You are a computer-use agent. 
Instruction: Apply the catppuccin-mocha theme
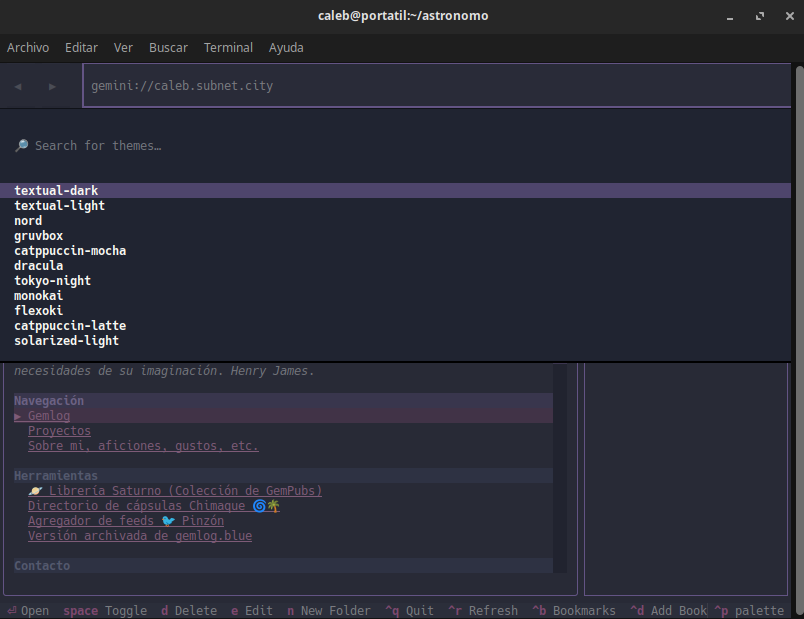tap(70, 251)
